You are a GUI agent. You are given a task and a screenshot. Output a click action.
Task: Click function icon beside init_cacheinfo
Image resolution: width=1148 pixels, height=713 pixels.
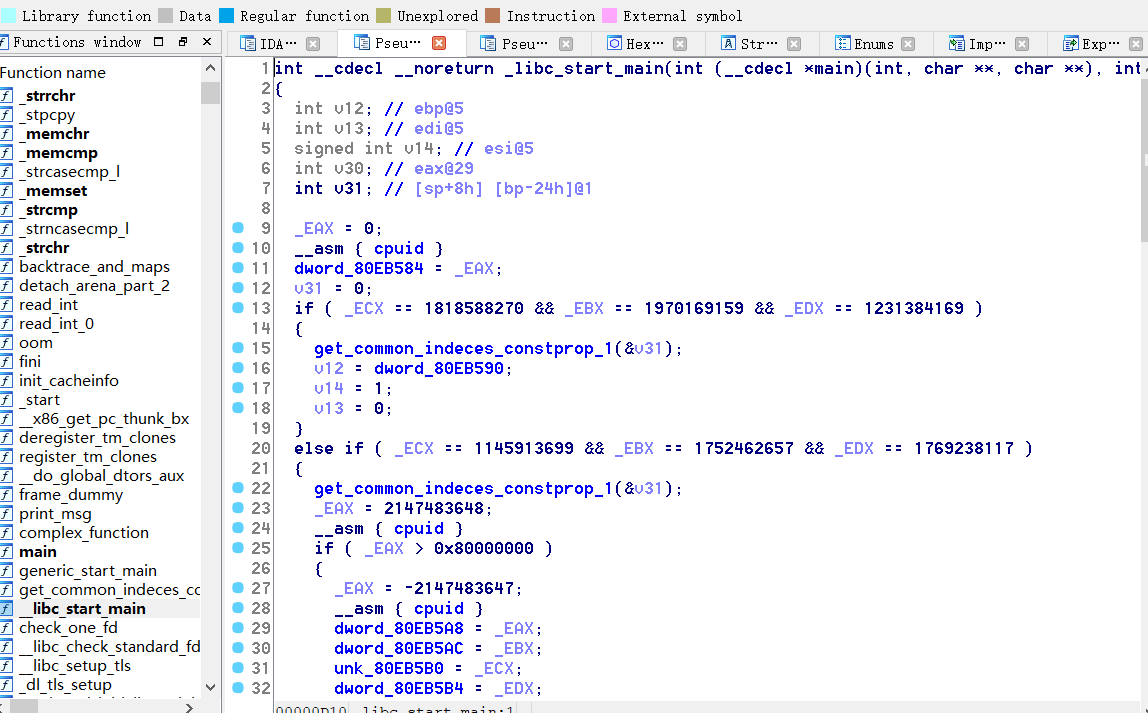tap(7, 381)
